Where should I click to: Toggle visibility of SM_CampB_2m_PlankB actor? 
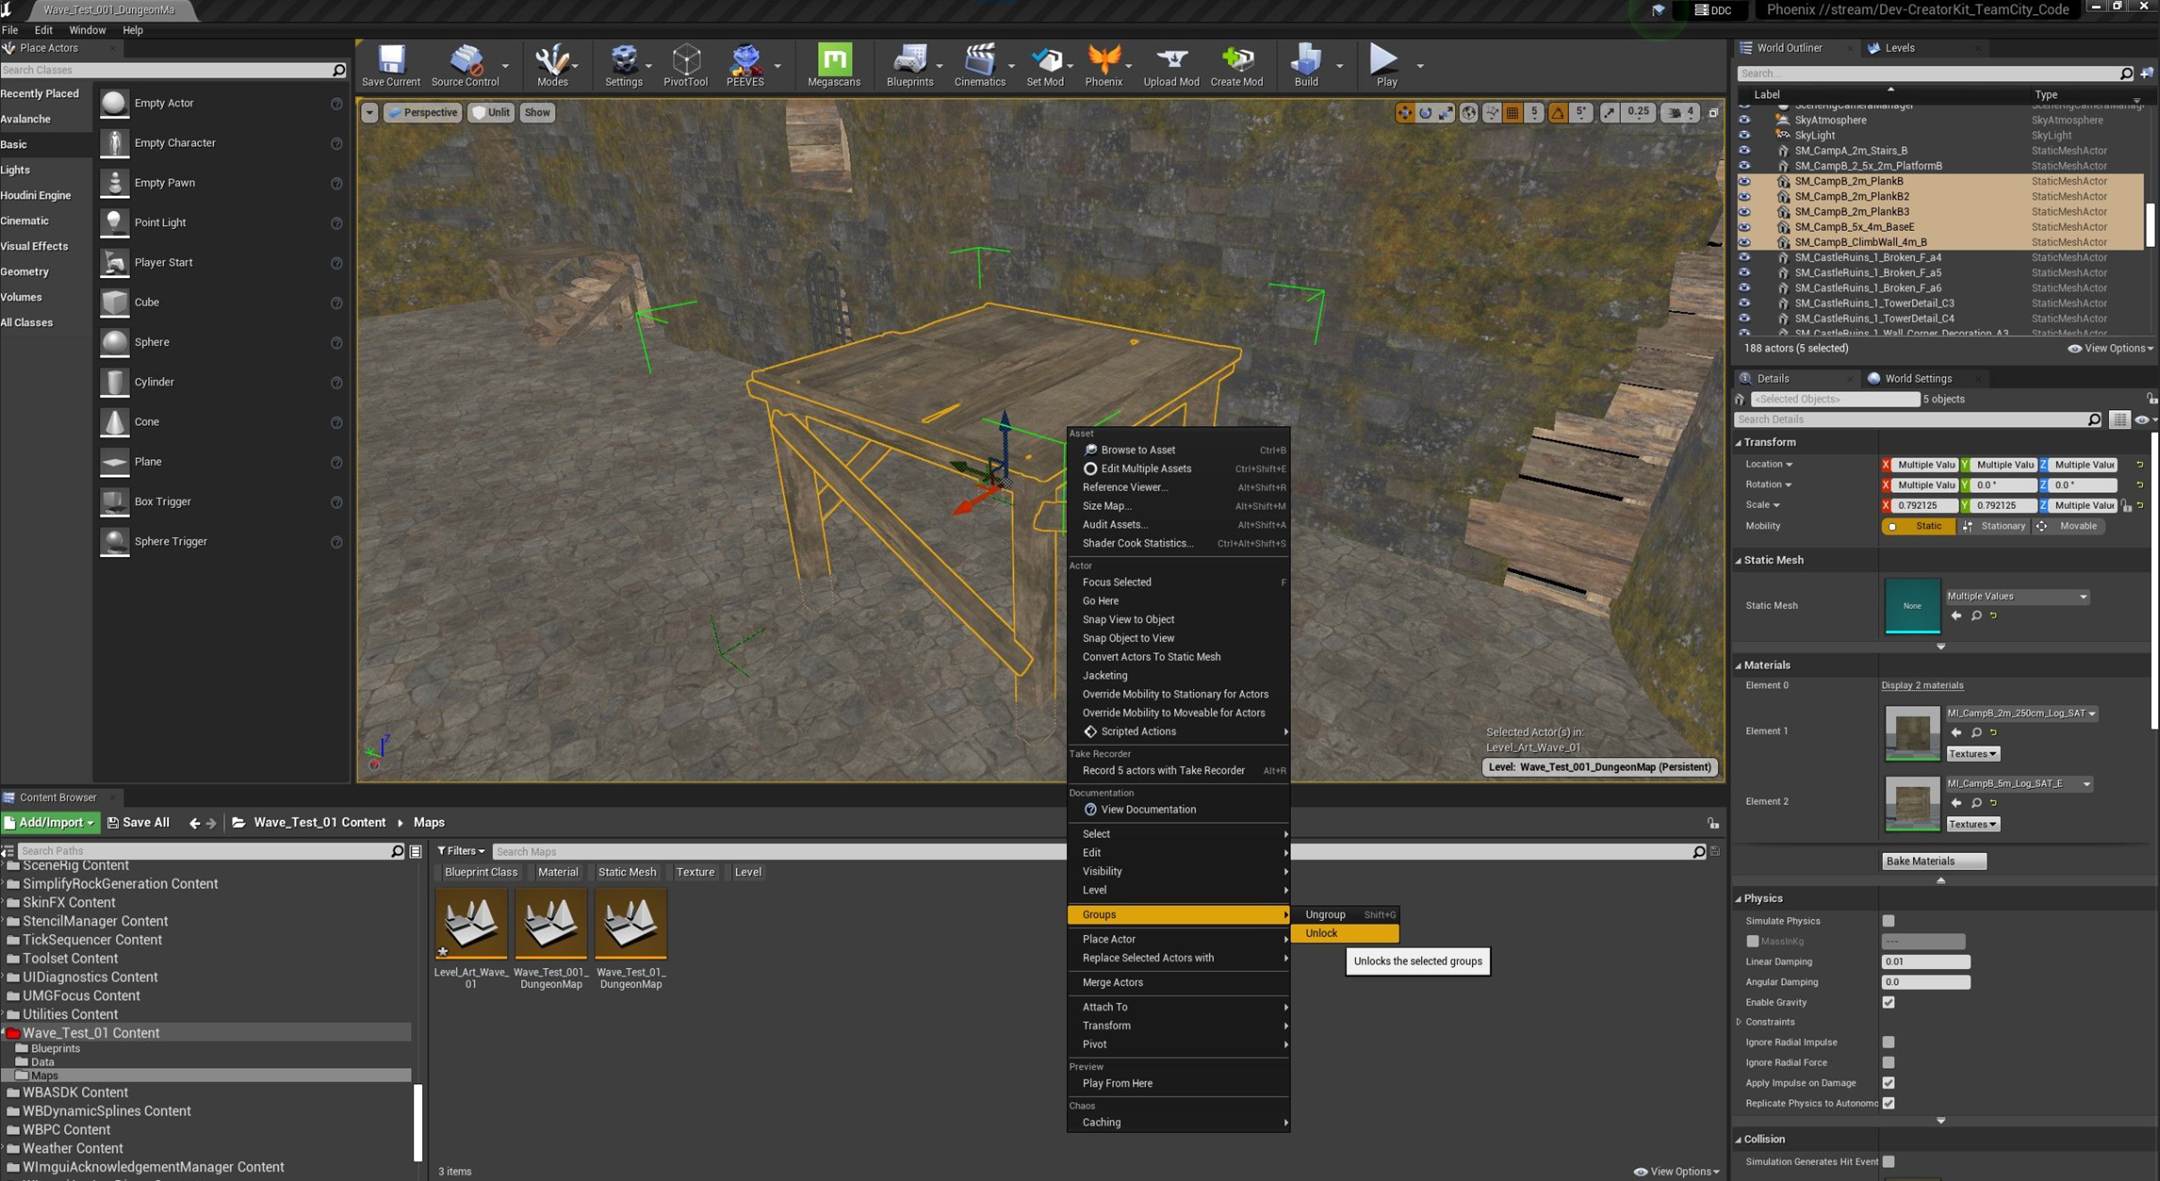click(1744, 181)
